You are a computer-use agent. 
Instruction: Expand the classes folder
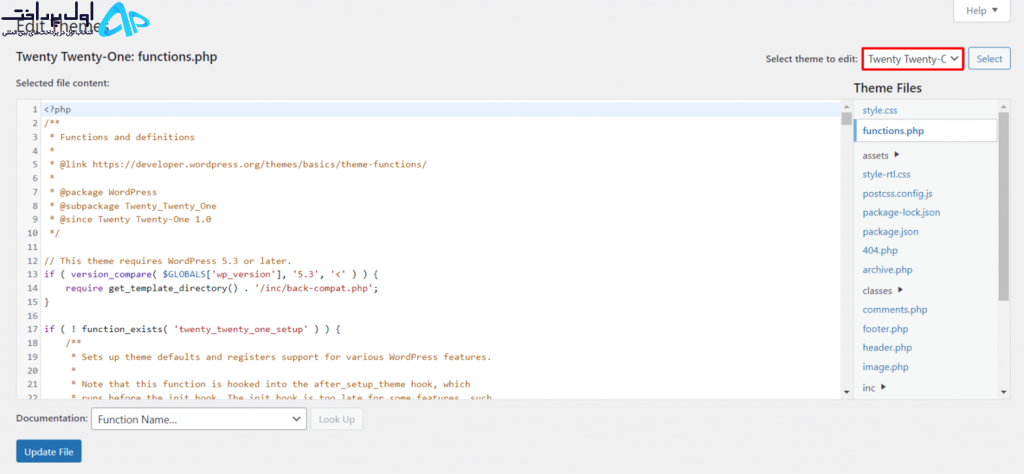[x=883, y=290]
